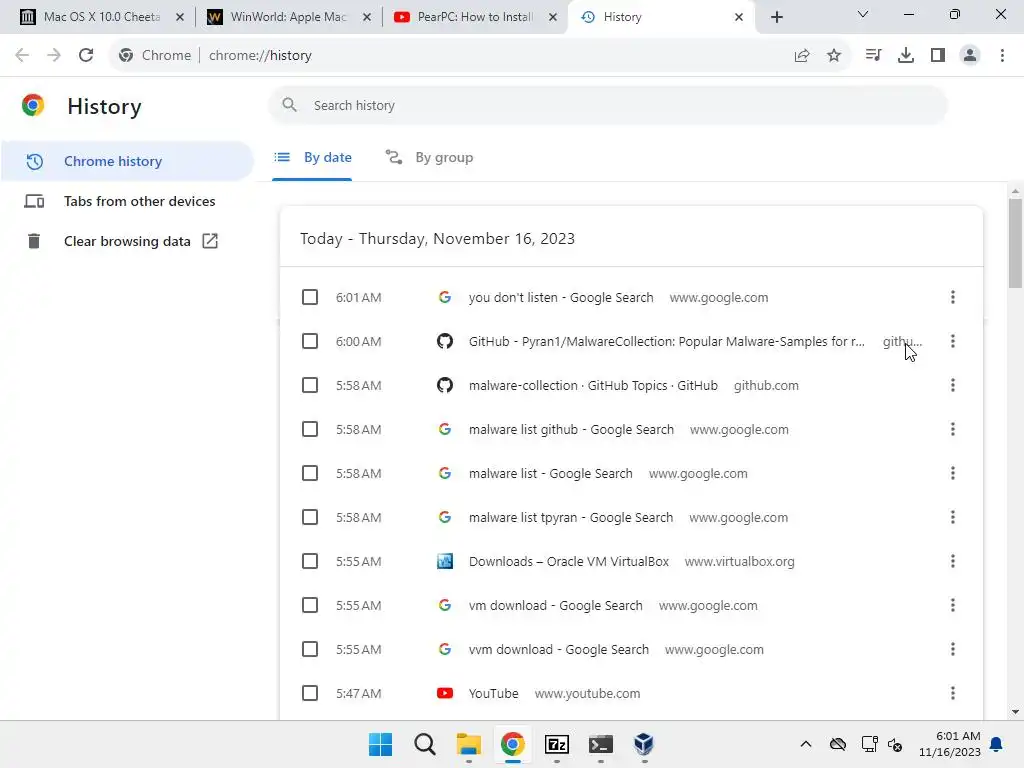The height and width of the screenshot is (768, 1024).
Task: Open actions menu for 'malware list tpyran'
Action: (x=953, y=517)
